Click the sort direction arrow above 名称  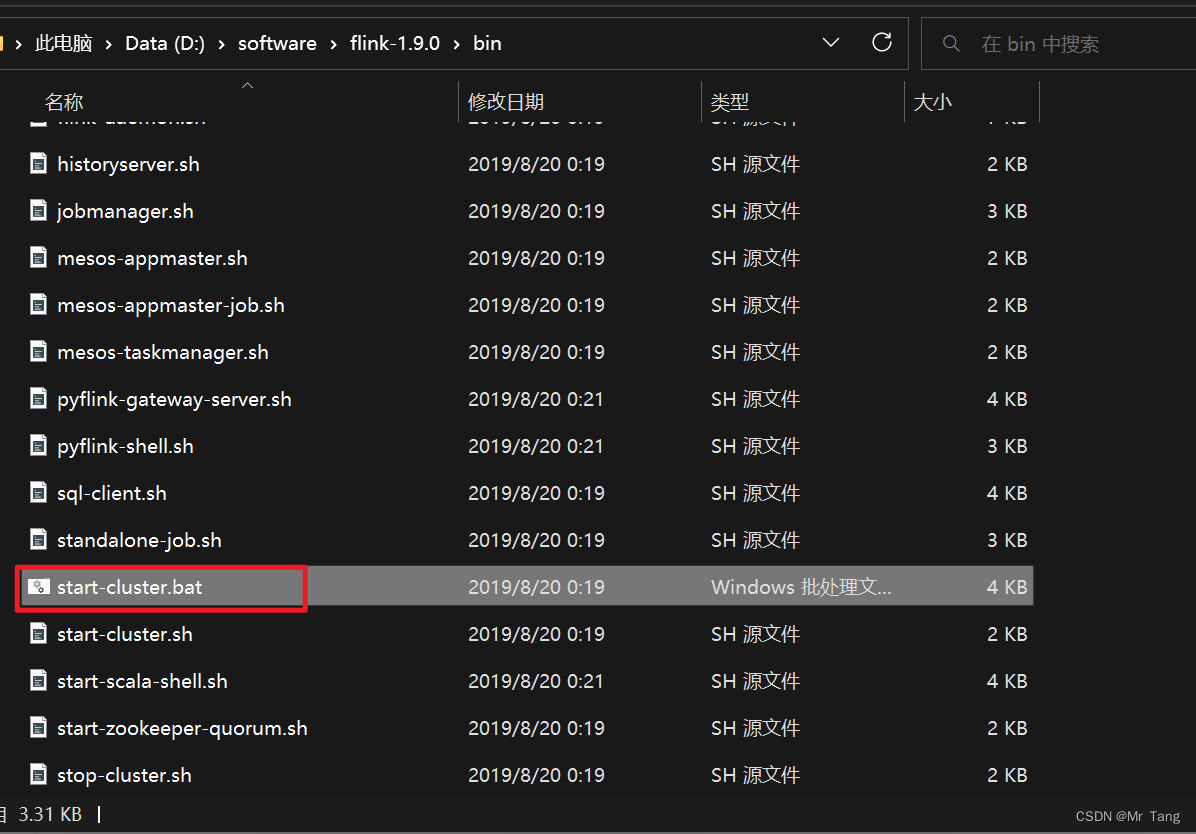pos(247,87)
